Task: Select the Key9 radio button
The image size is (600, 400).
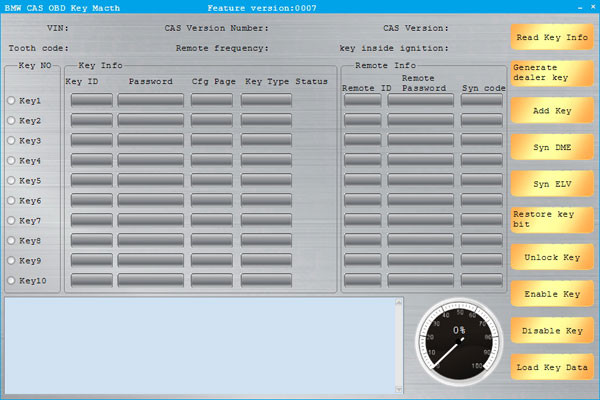Action: [x=11, y=260]
